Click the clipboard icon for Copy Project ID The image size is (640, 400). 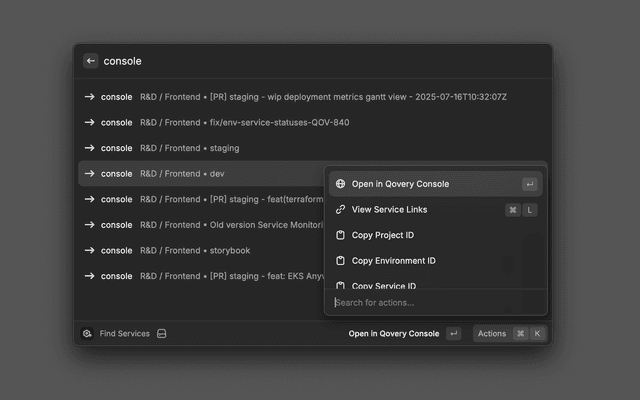(x=340, y=235)
